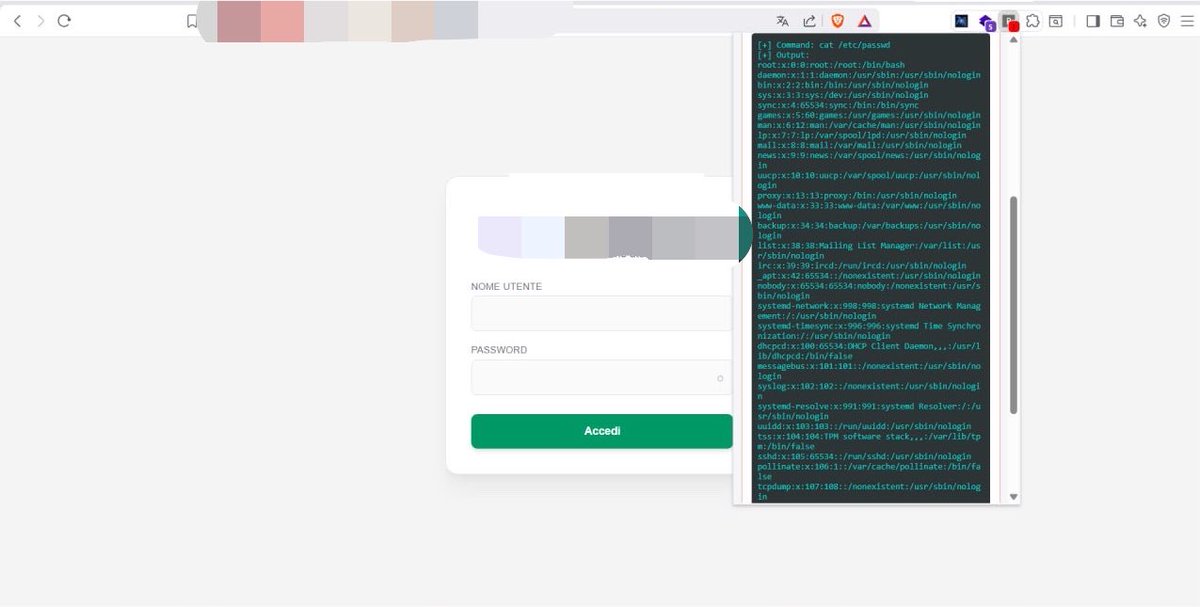The width and height of the screenshot is (1200, 607).
Task: Click the NOME UTENTE label
Action: [x=506, y=287]
